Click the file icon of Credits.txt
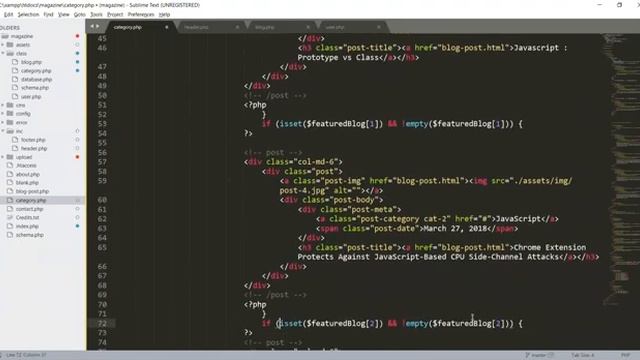Screen dimensions: 640x360 pos(10,218)
